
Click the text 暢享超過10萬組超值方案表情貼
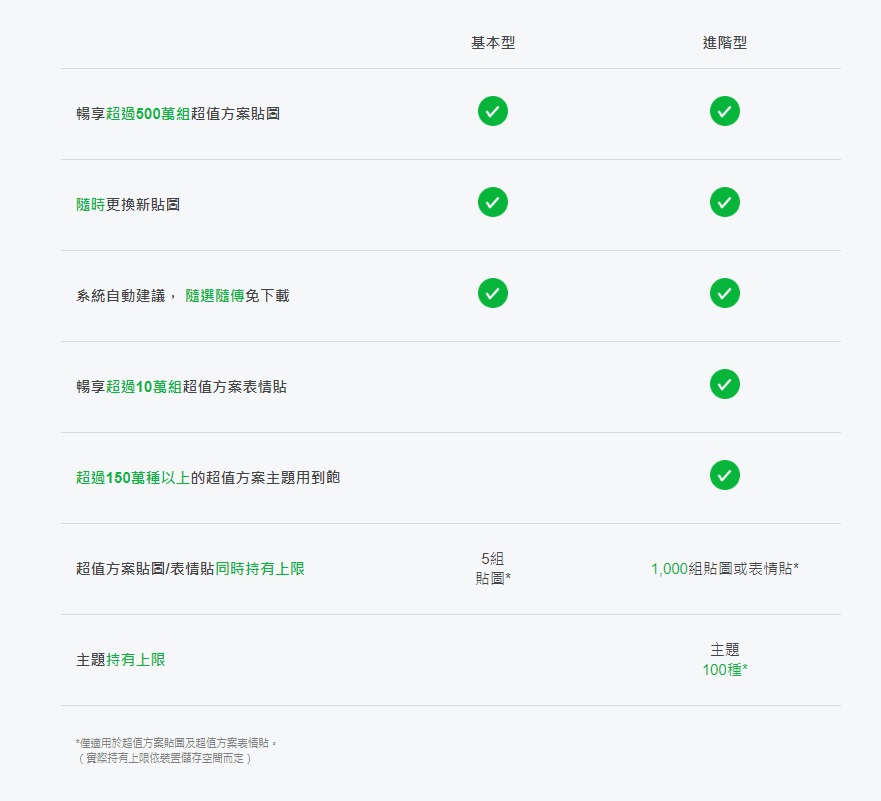pos(181,386)
